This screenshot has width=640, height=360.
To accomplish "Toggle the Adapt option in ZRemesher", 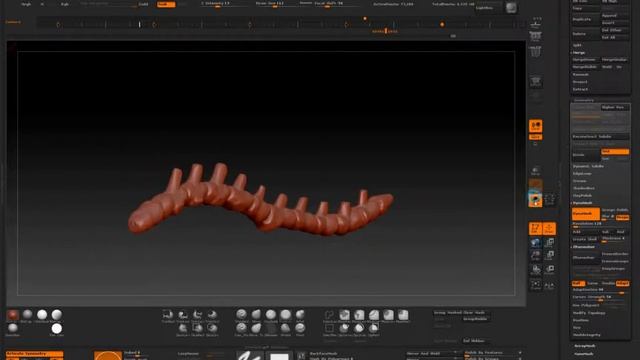I will pos(622,283).
